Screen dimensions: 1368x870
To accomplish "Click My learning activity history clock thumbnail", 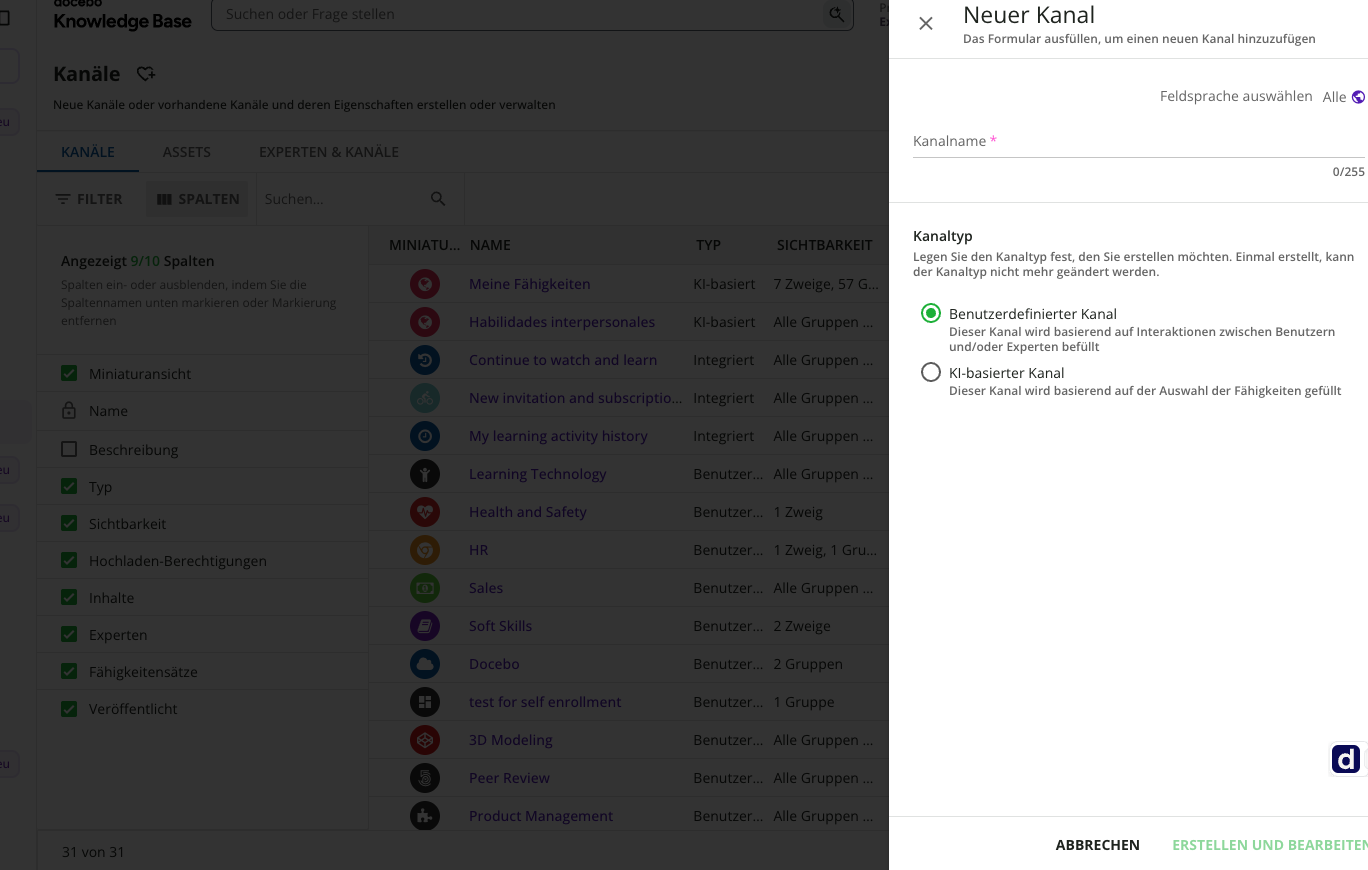I will click(425, 436).
